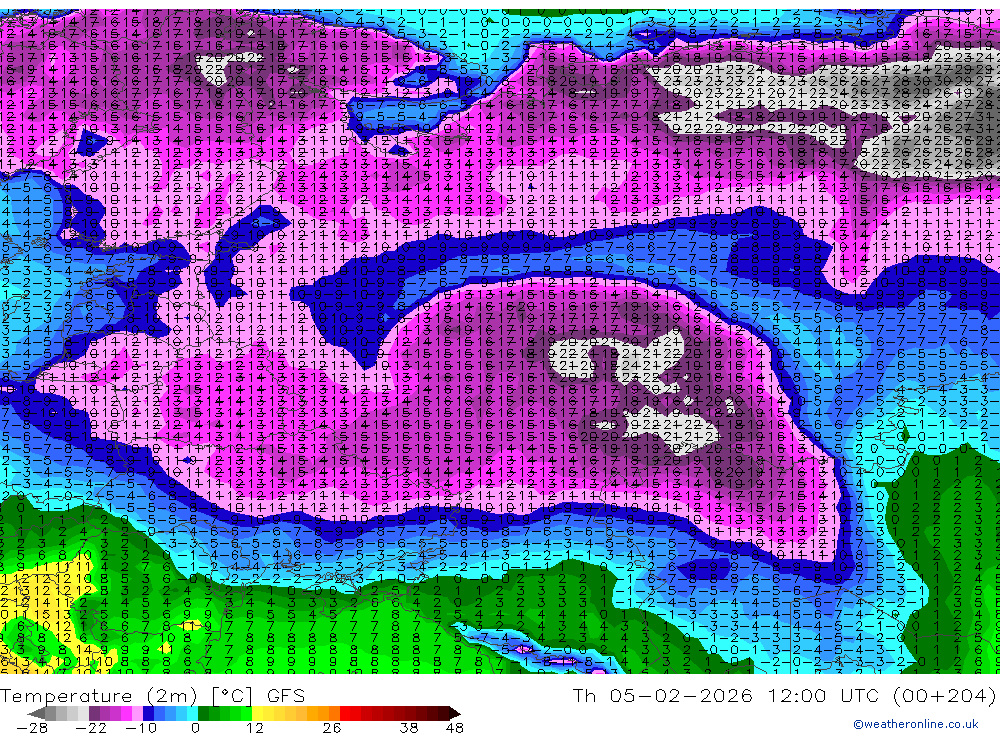
Task: Click the '-28' label on the legend
Action: coord(32,727)
